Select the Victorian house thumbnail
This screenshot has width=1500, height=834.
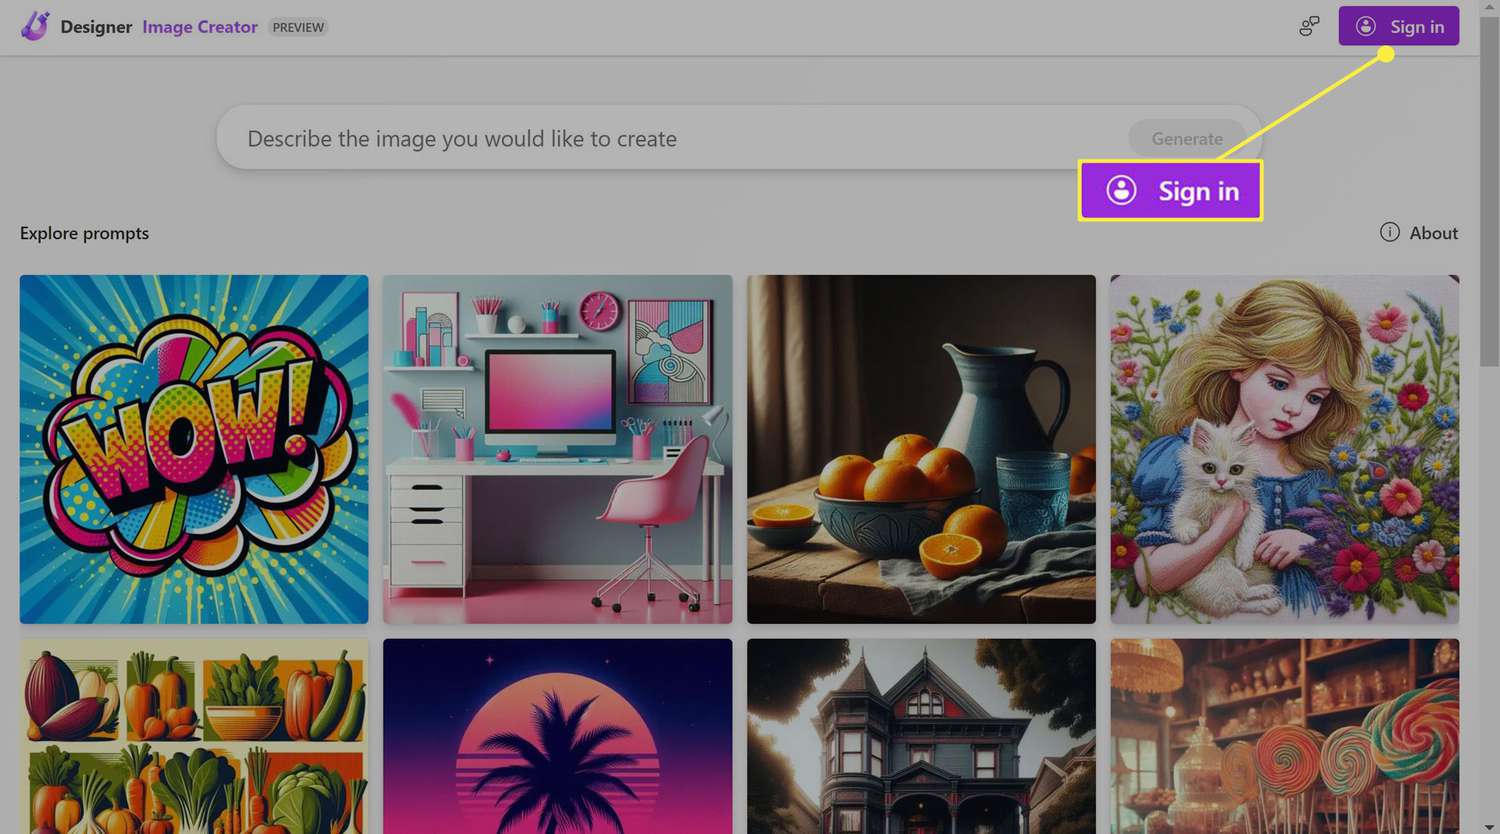921,736
